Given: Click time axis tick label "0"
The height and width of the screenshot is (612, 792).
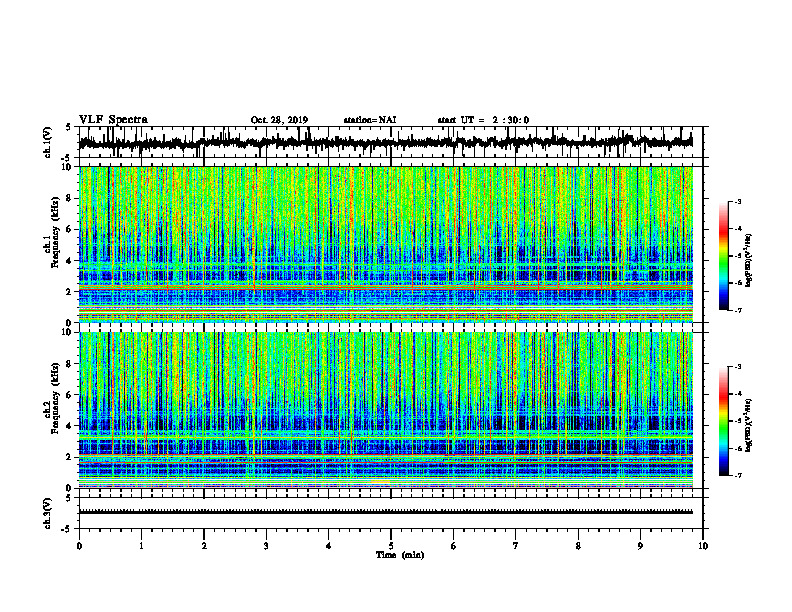Looking at the screenshot, I should 79,546.
